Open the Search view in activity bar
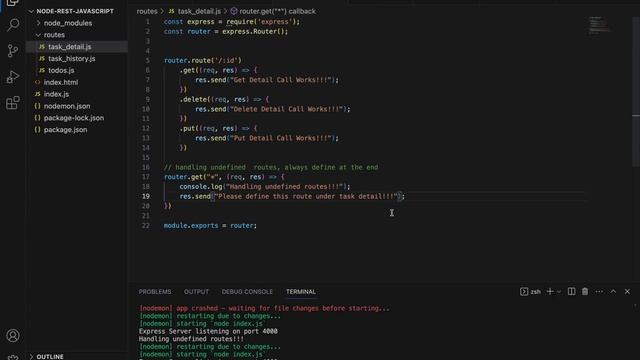Viewport: 640px width, 360px height. [13, 25]
